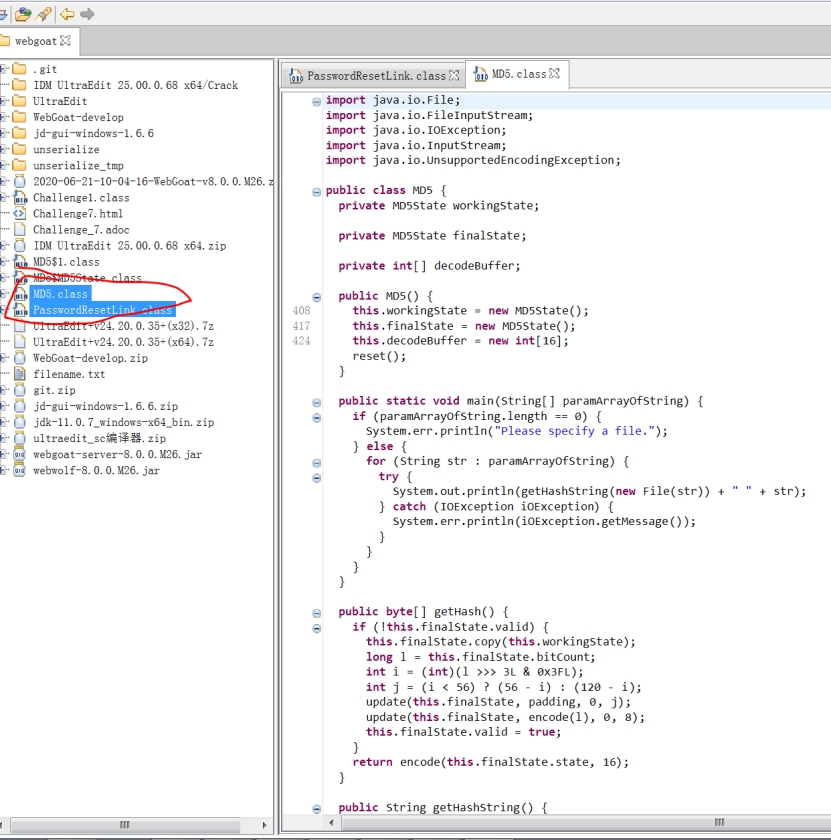Click the padding identifier in the update call

555,702
